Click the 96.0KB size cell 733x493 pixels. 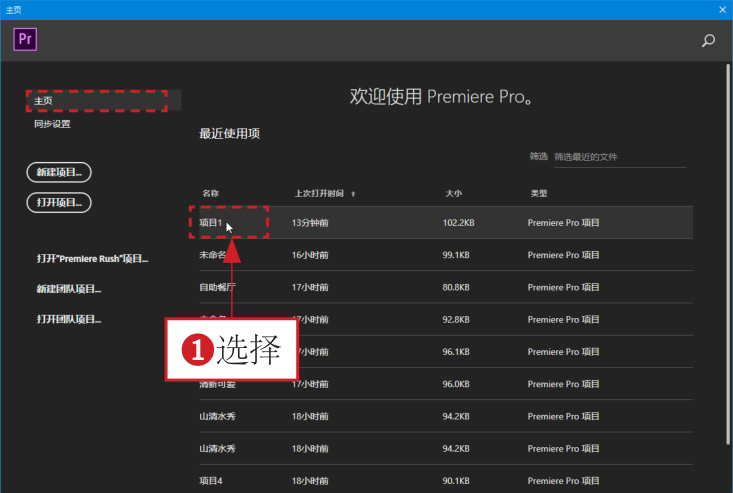[x=456, y=384]
